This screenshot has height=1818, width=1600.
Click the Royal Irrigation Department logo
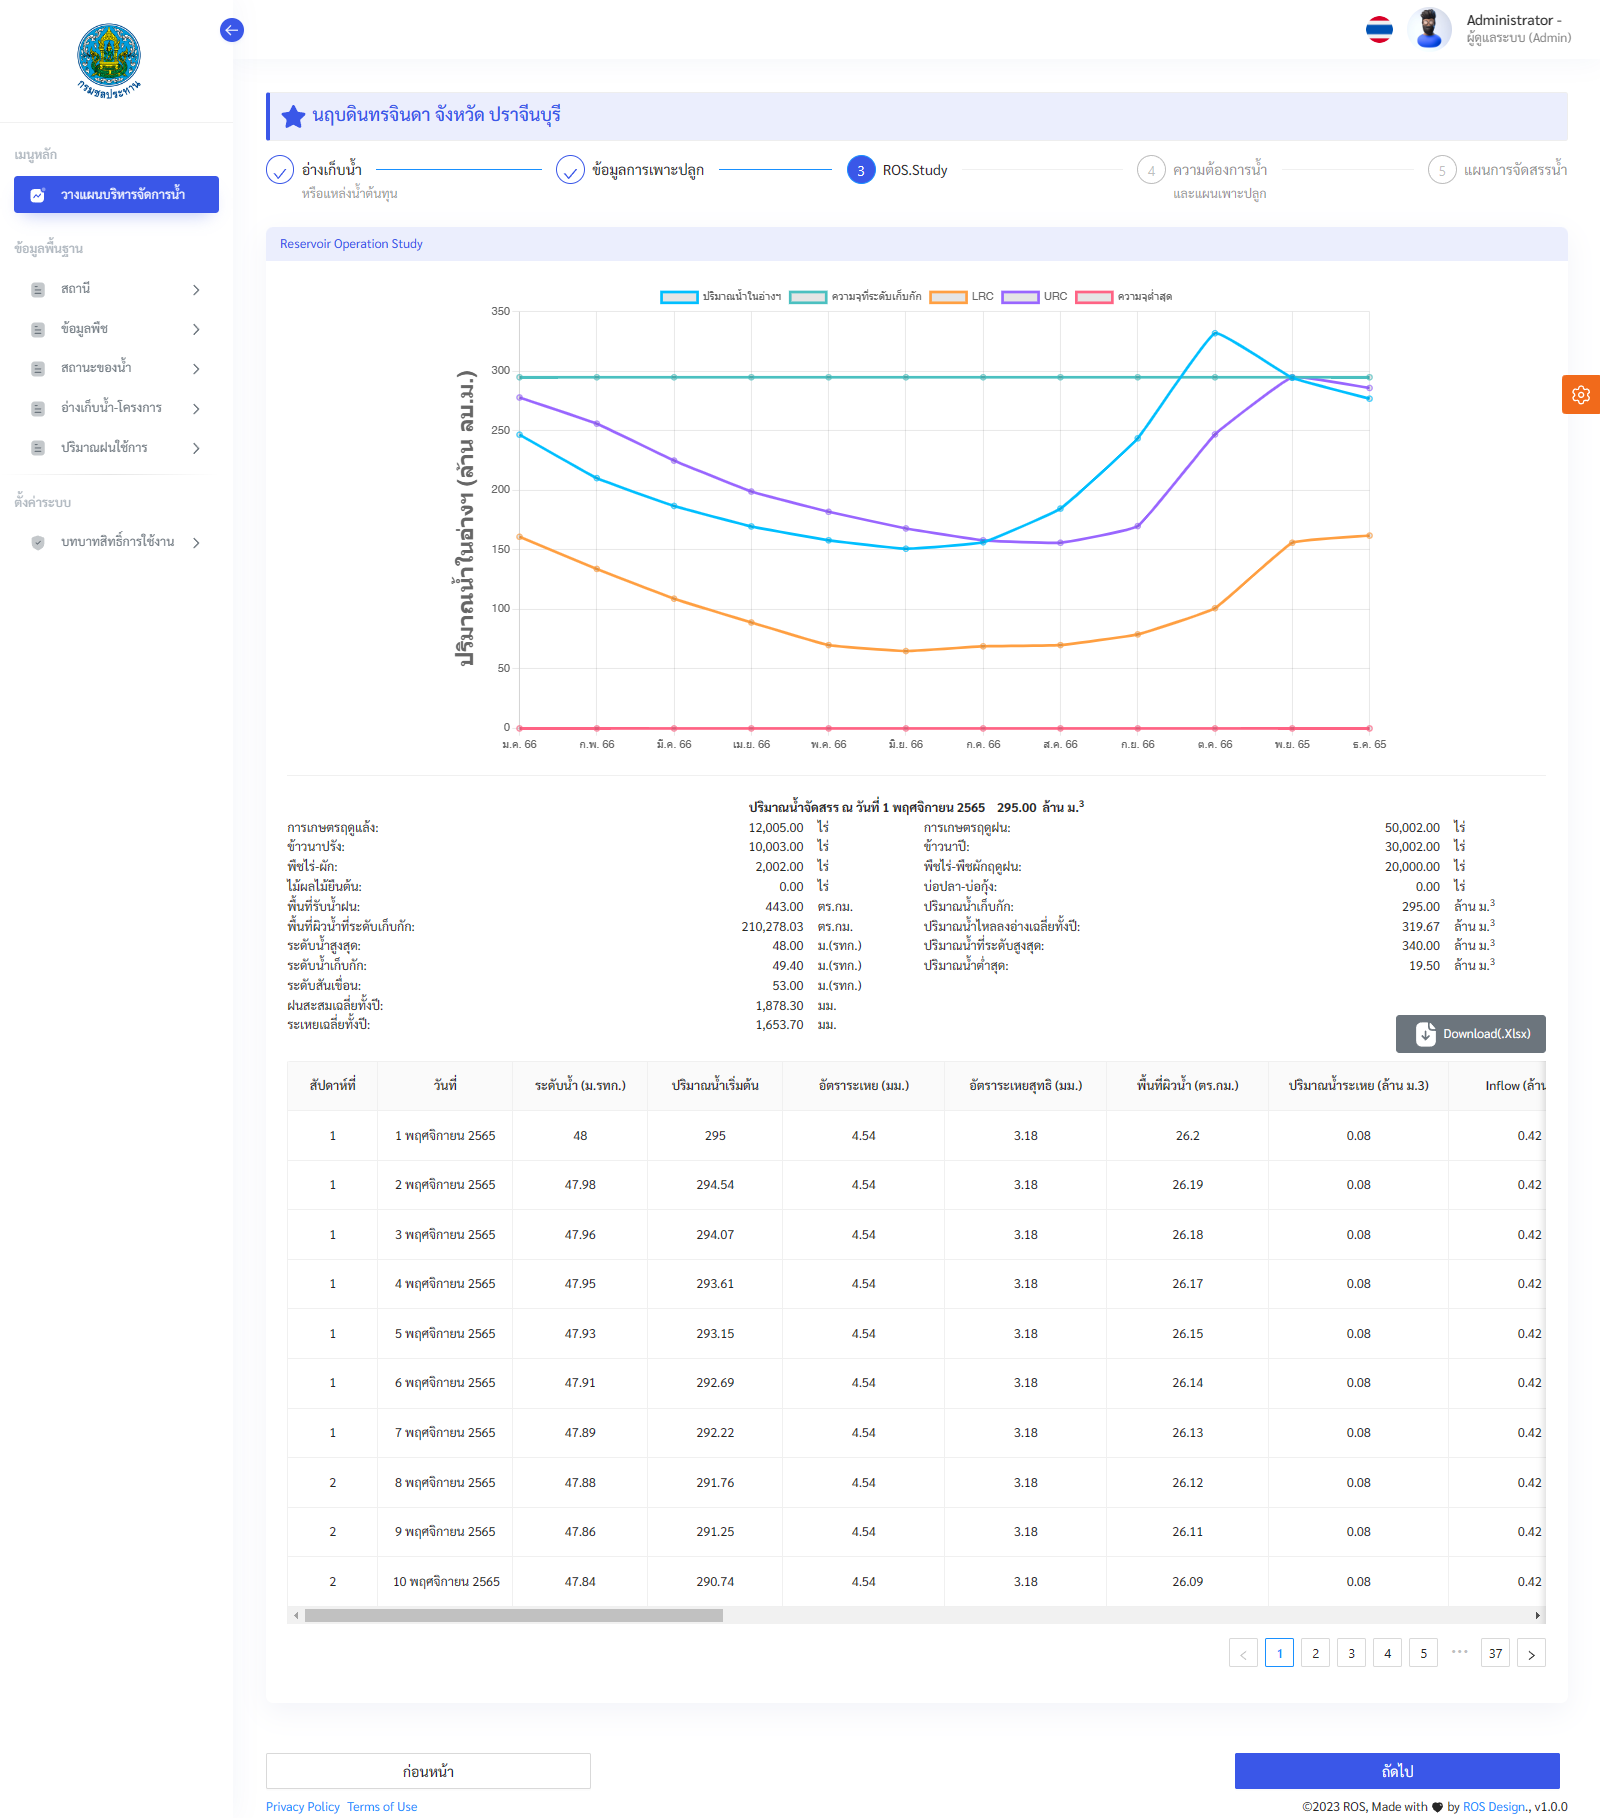[109, 60]
